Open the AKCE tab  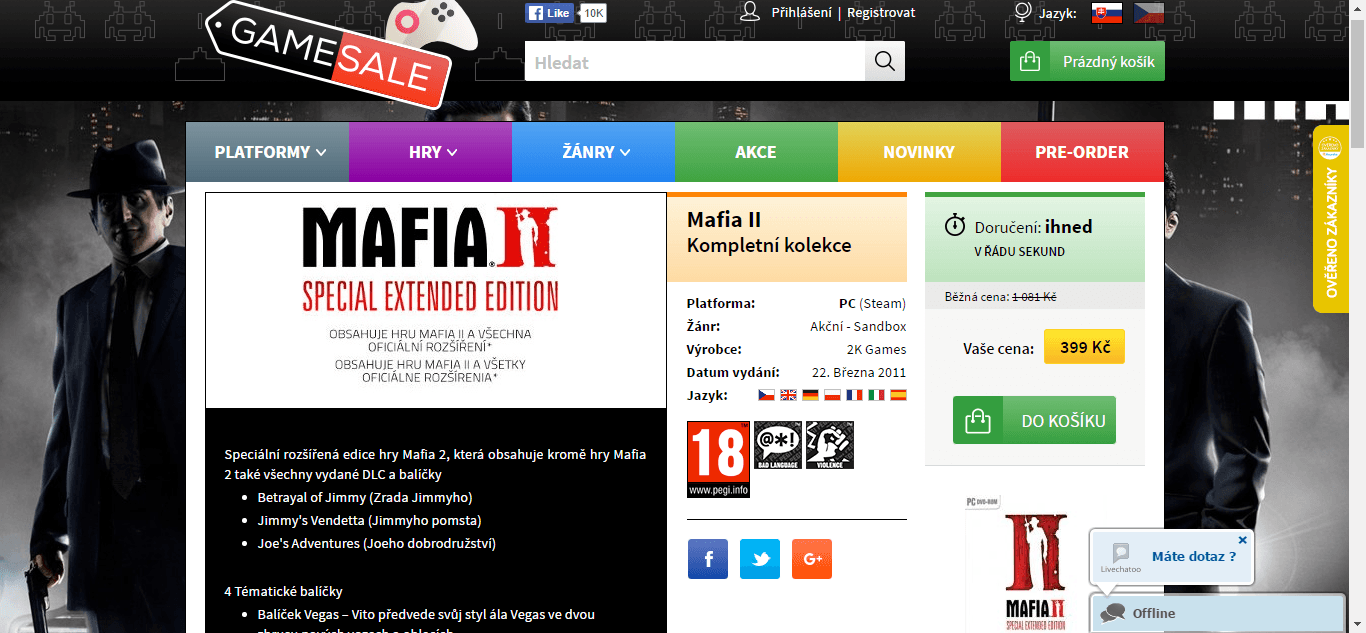[x=756, y=152]
